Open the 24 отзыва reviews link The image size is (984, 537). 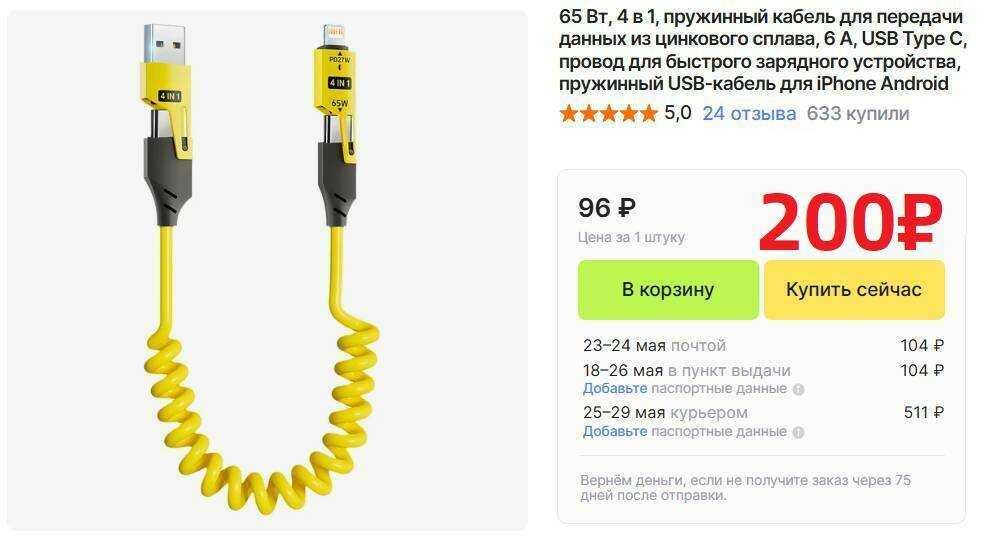(749, 114)
